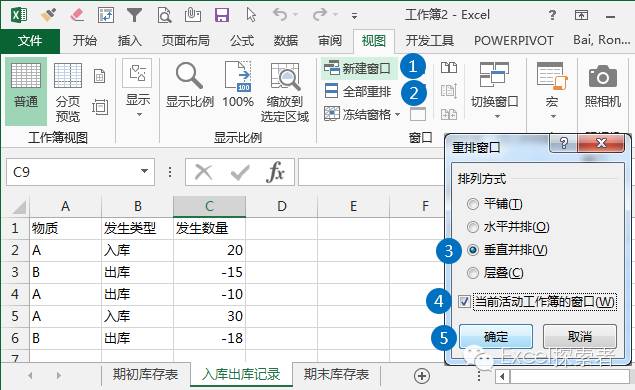Select cell with value -18
The width and height of the screenshot is (635, 390).
[209, 338]
